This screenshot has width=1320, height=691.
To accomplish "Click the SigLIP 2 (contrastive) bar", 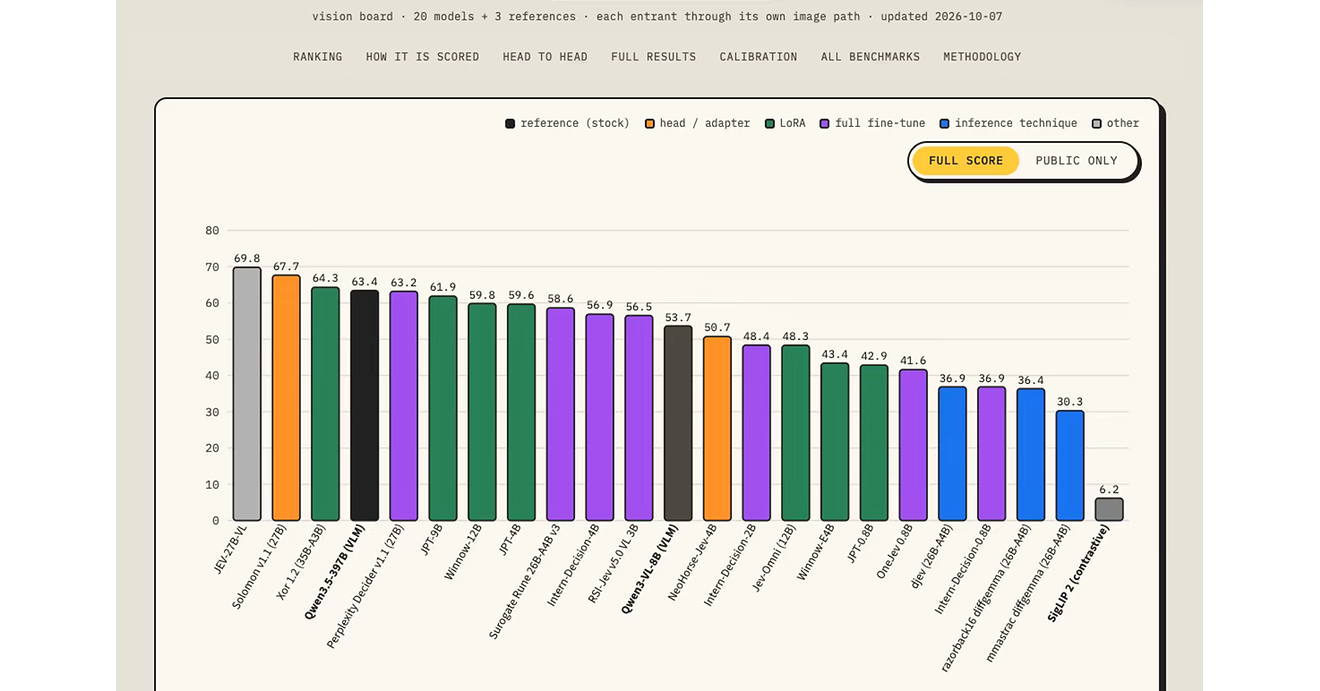I will [x=1109, y=510].
